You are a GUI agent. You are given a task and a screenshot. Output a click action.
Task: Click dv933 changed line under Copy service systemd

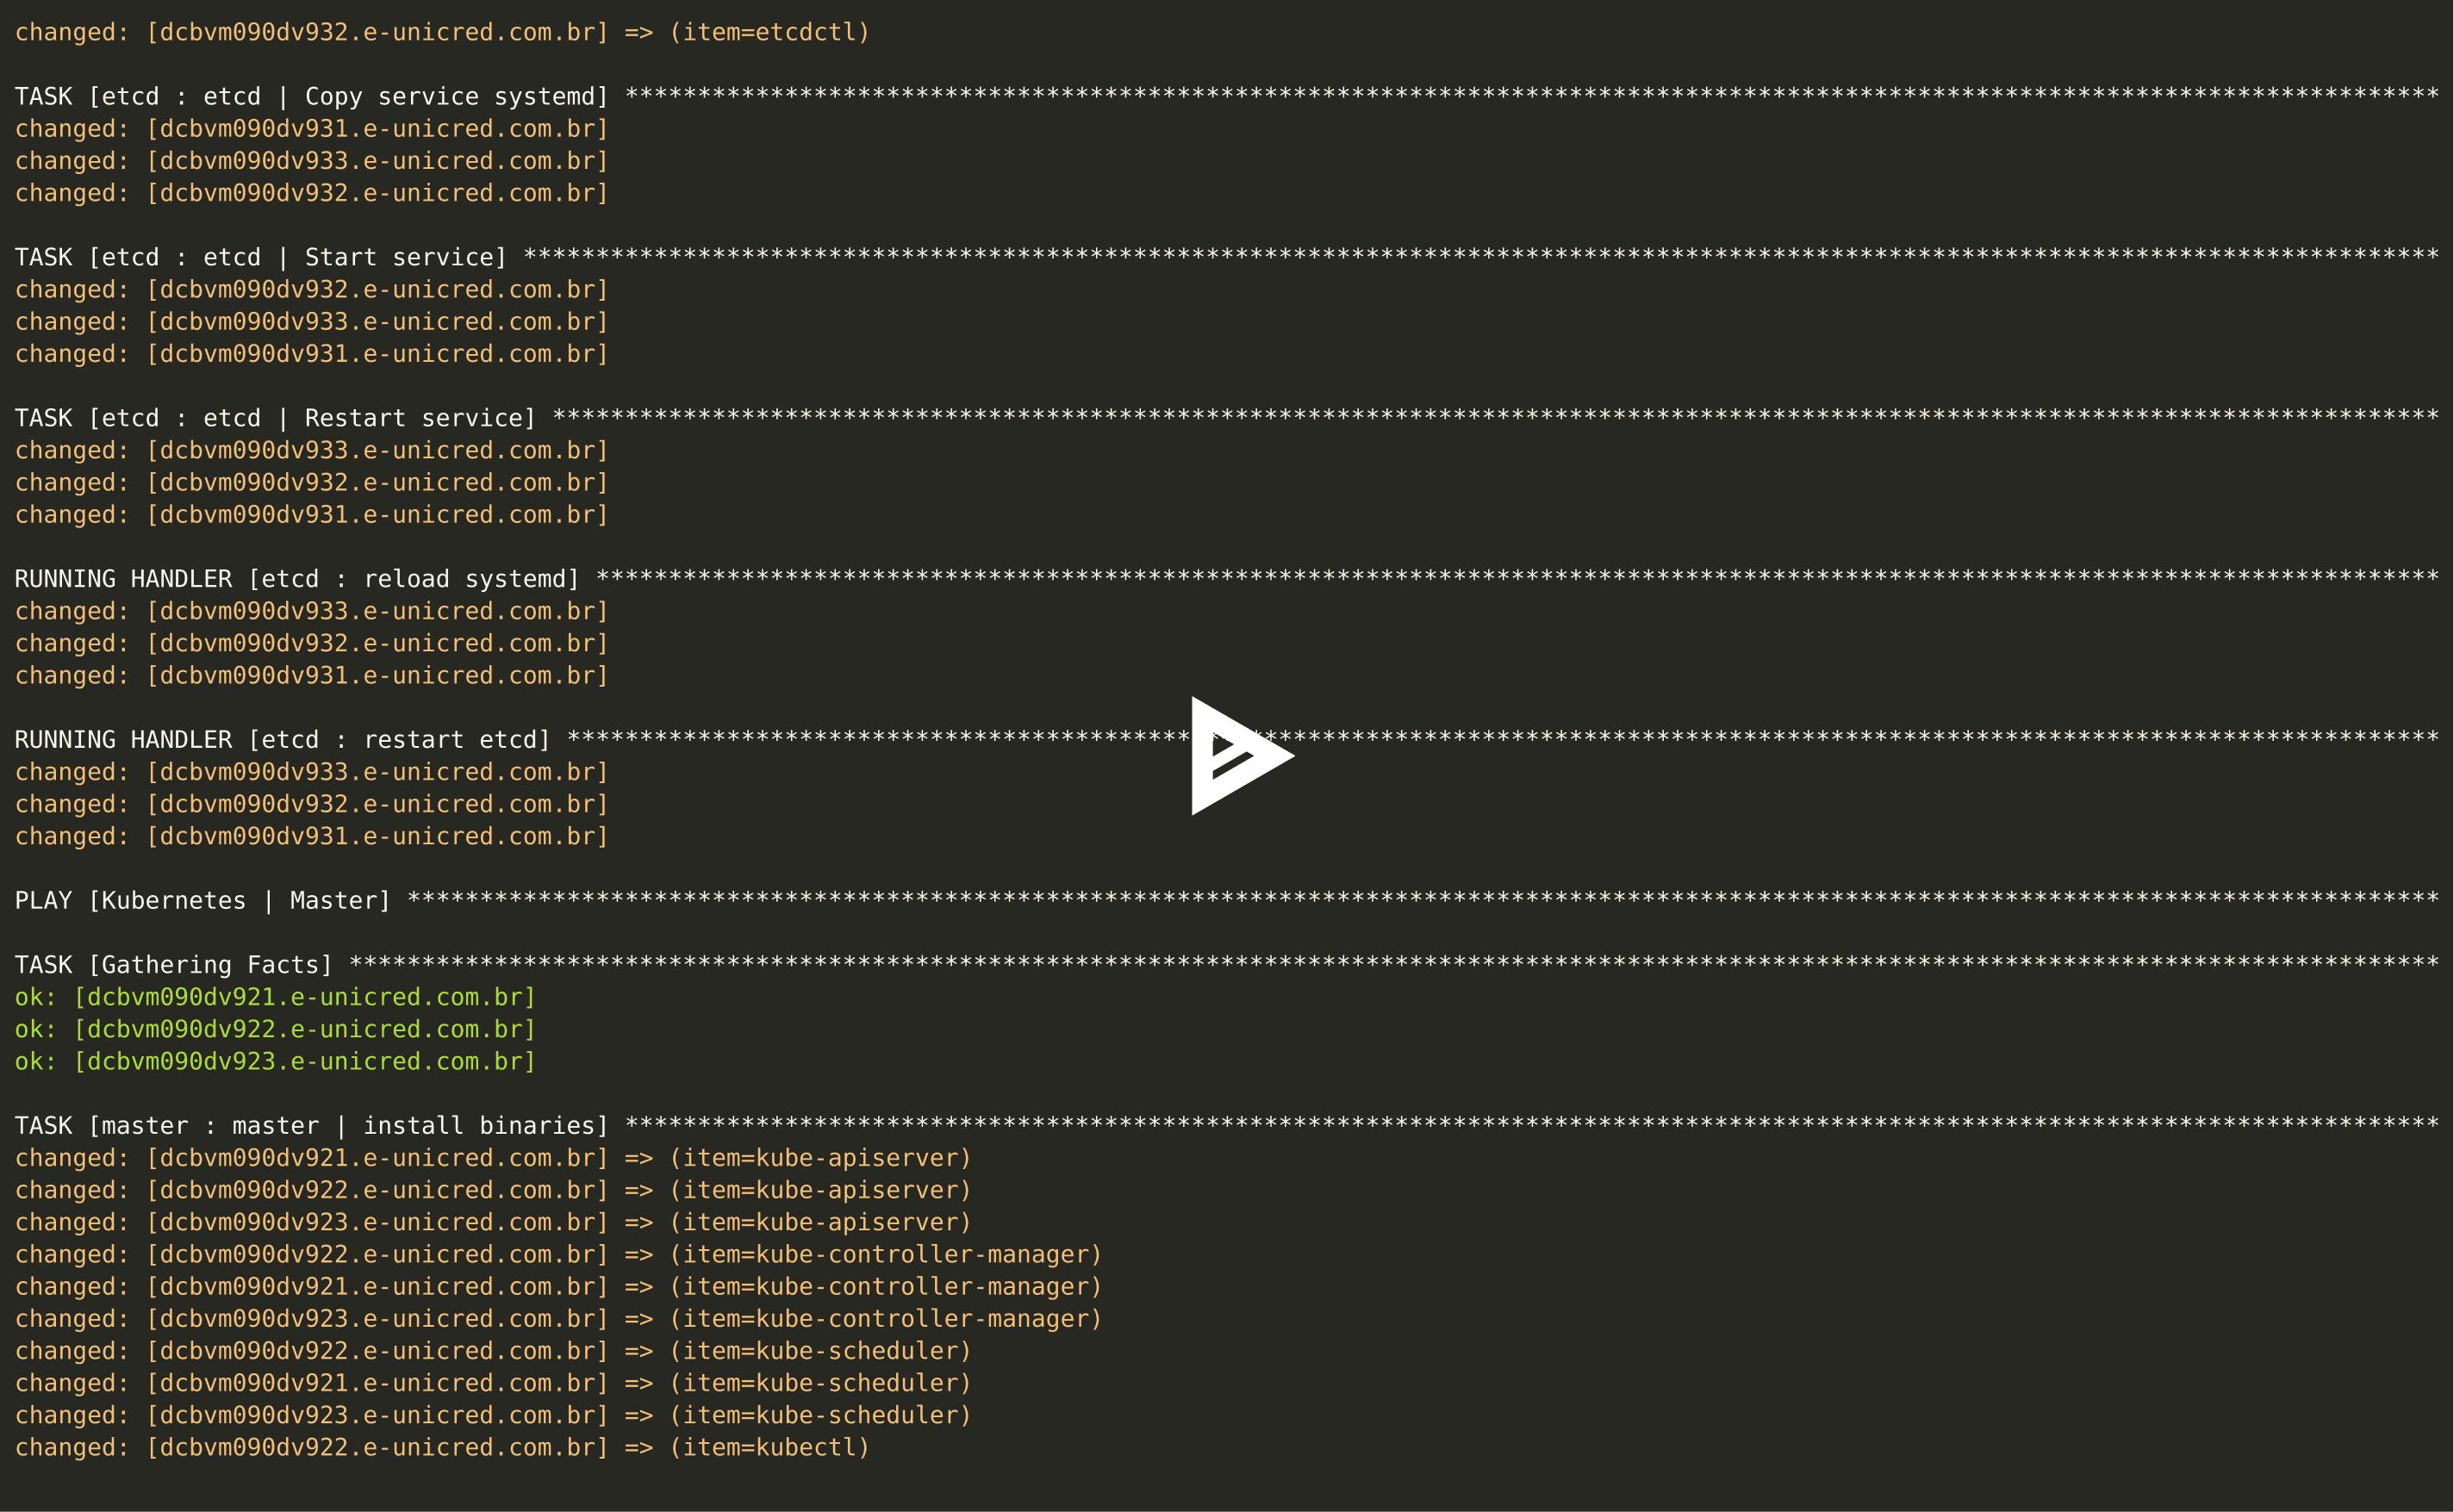(311, 161)
